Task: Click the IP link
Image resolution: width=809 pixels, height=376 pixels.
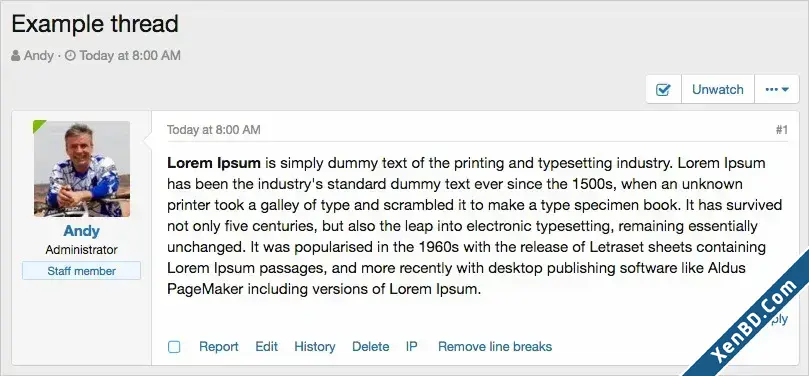Action: (x=411, y=347)
